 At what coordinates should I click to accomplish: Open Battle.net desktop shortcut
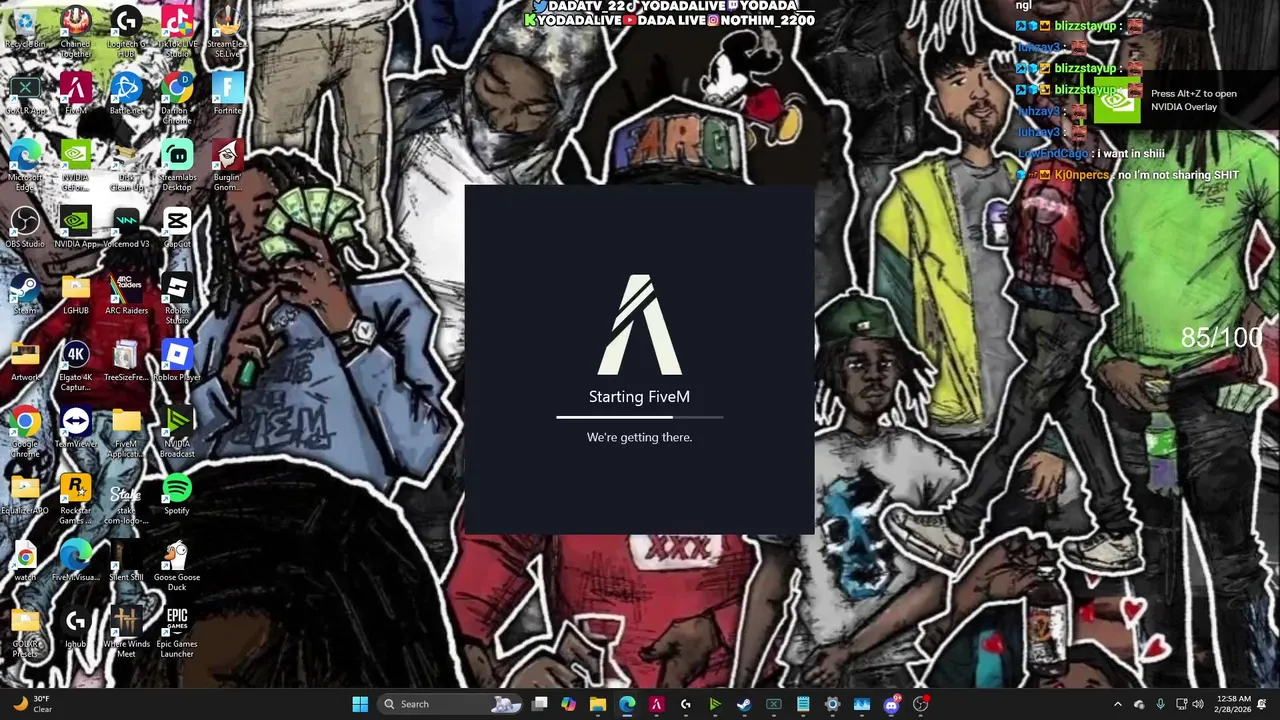point(126,95)
